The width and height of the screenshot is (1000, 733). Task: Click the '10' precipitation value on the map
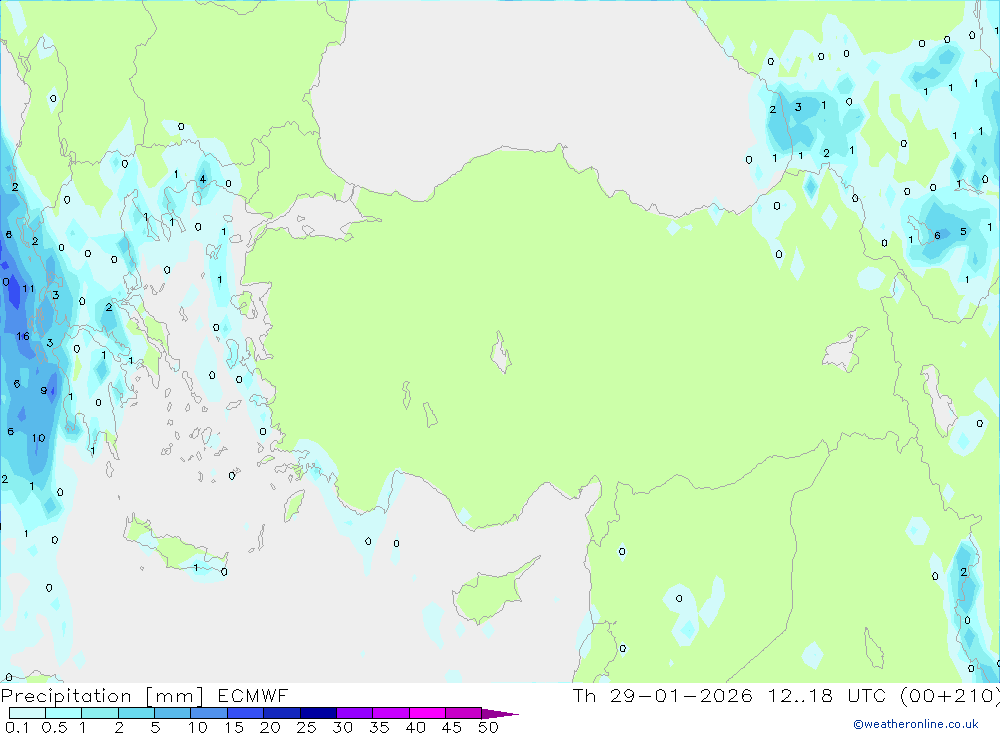tap(39, 438)
